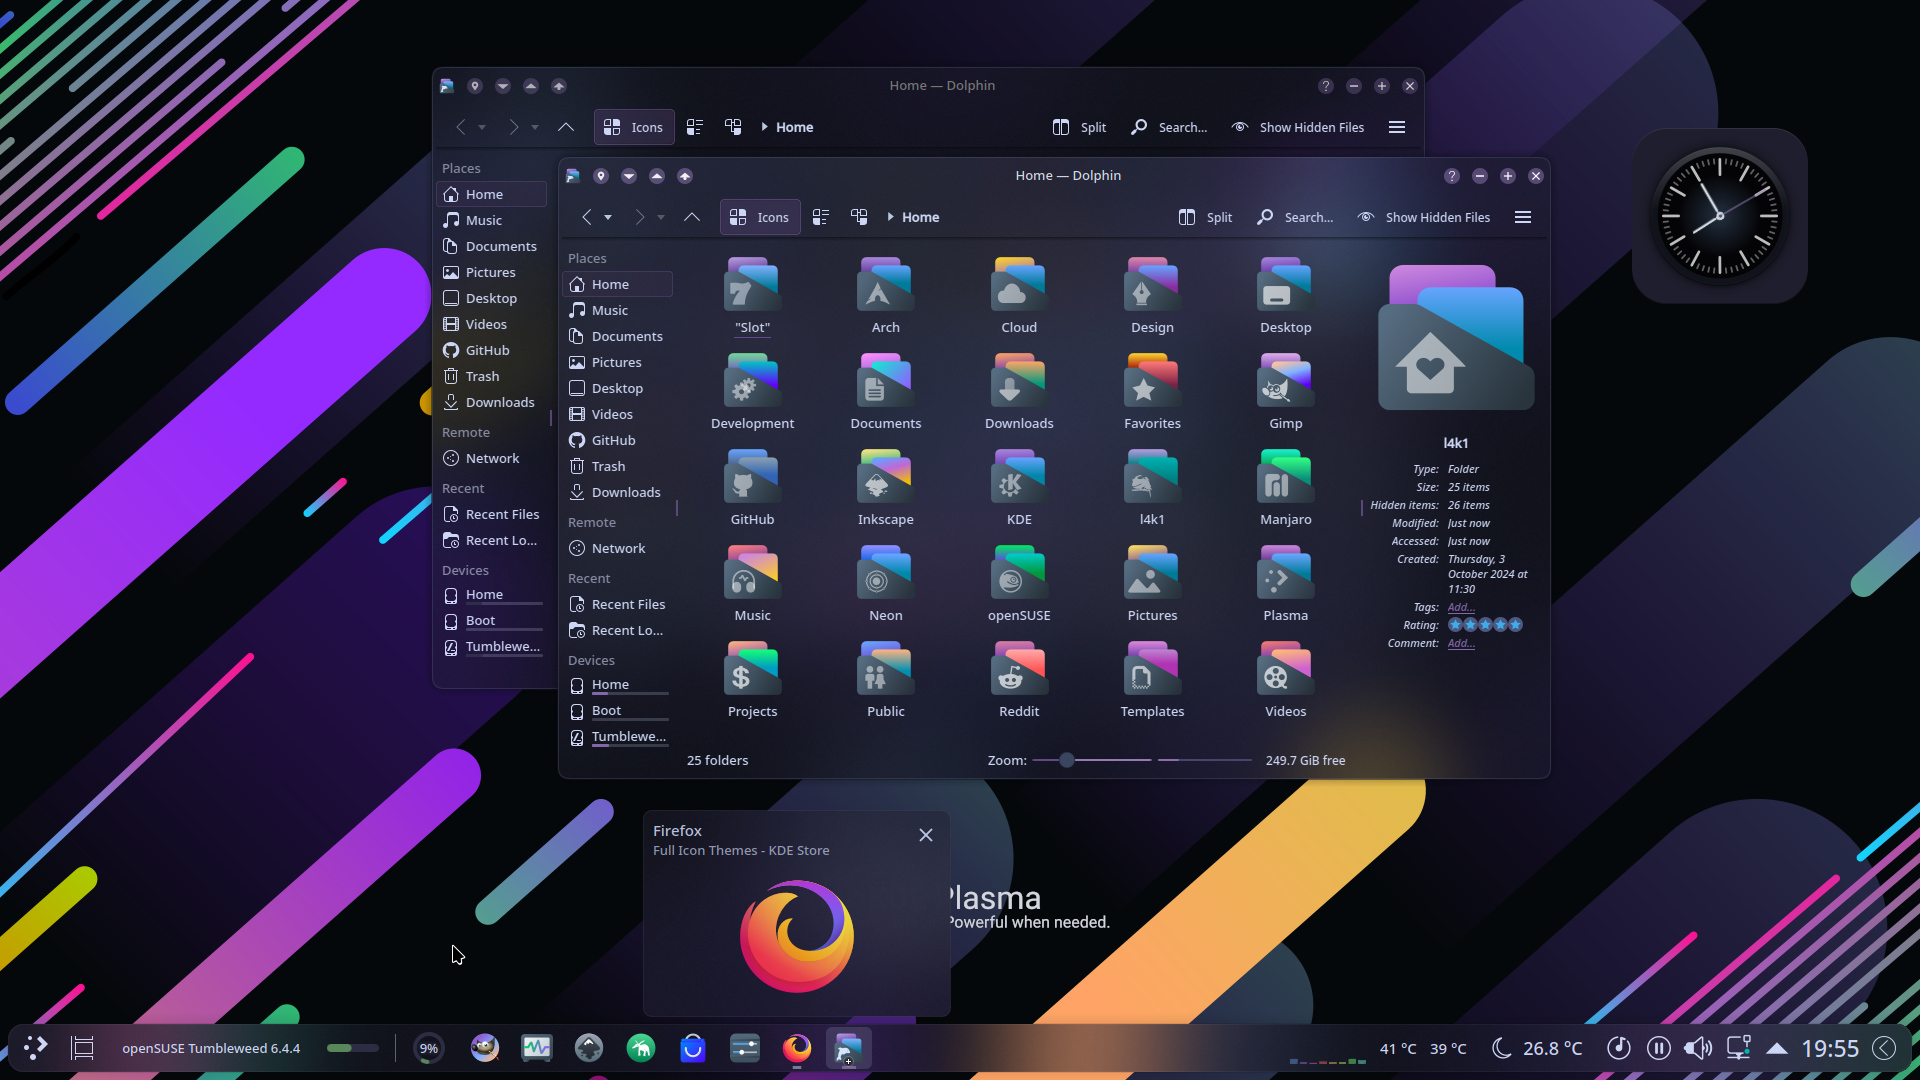Open the Dolphin hamburger menu
Screen dimensions: 1920x1080
1522,217
